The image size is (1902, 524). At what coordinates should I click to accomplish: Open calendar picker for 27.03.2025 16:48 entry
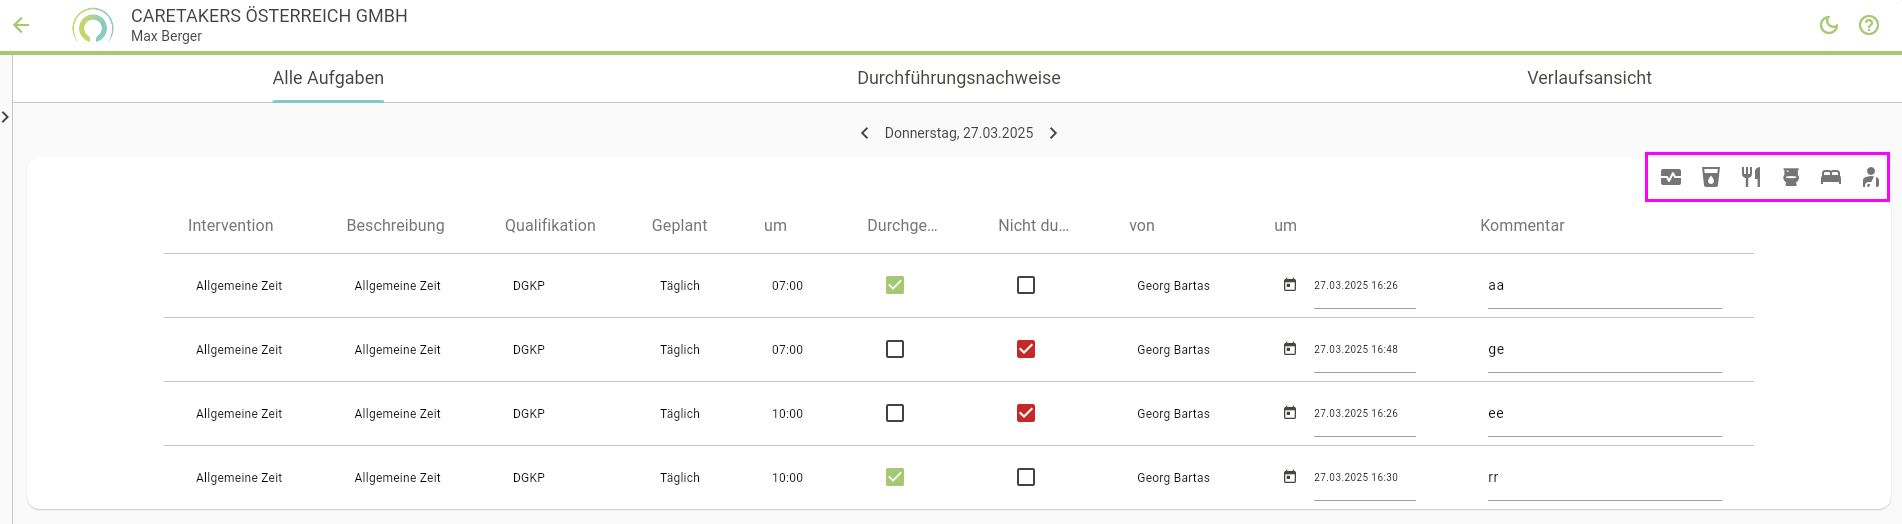point(1290,349)
